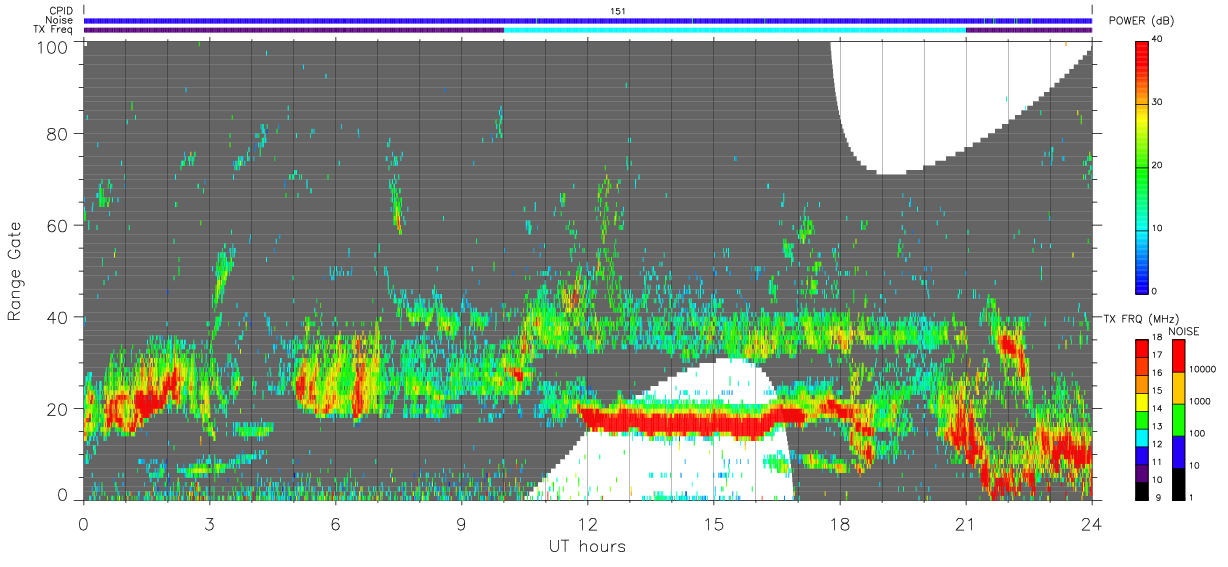Screen dimensions: 1228x567
Task: Click the 'CPID' label at top left
Action: coord(61,11)
